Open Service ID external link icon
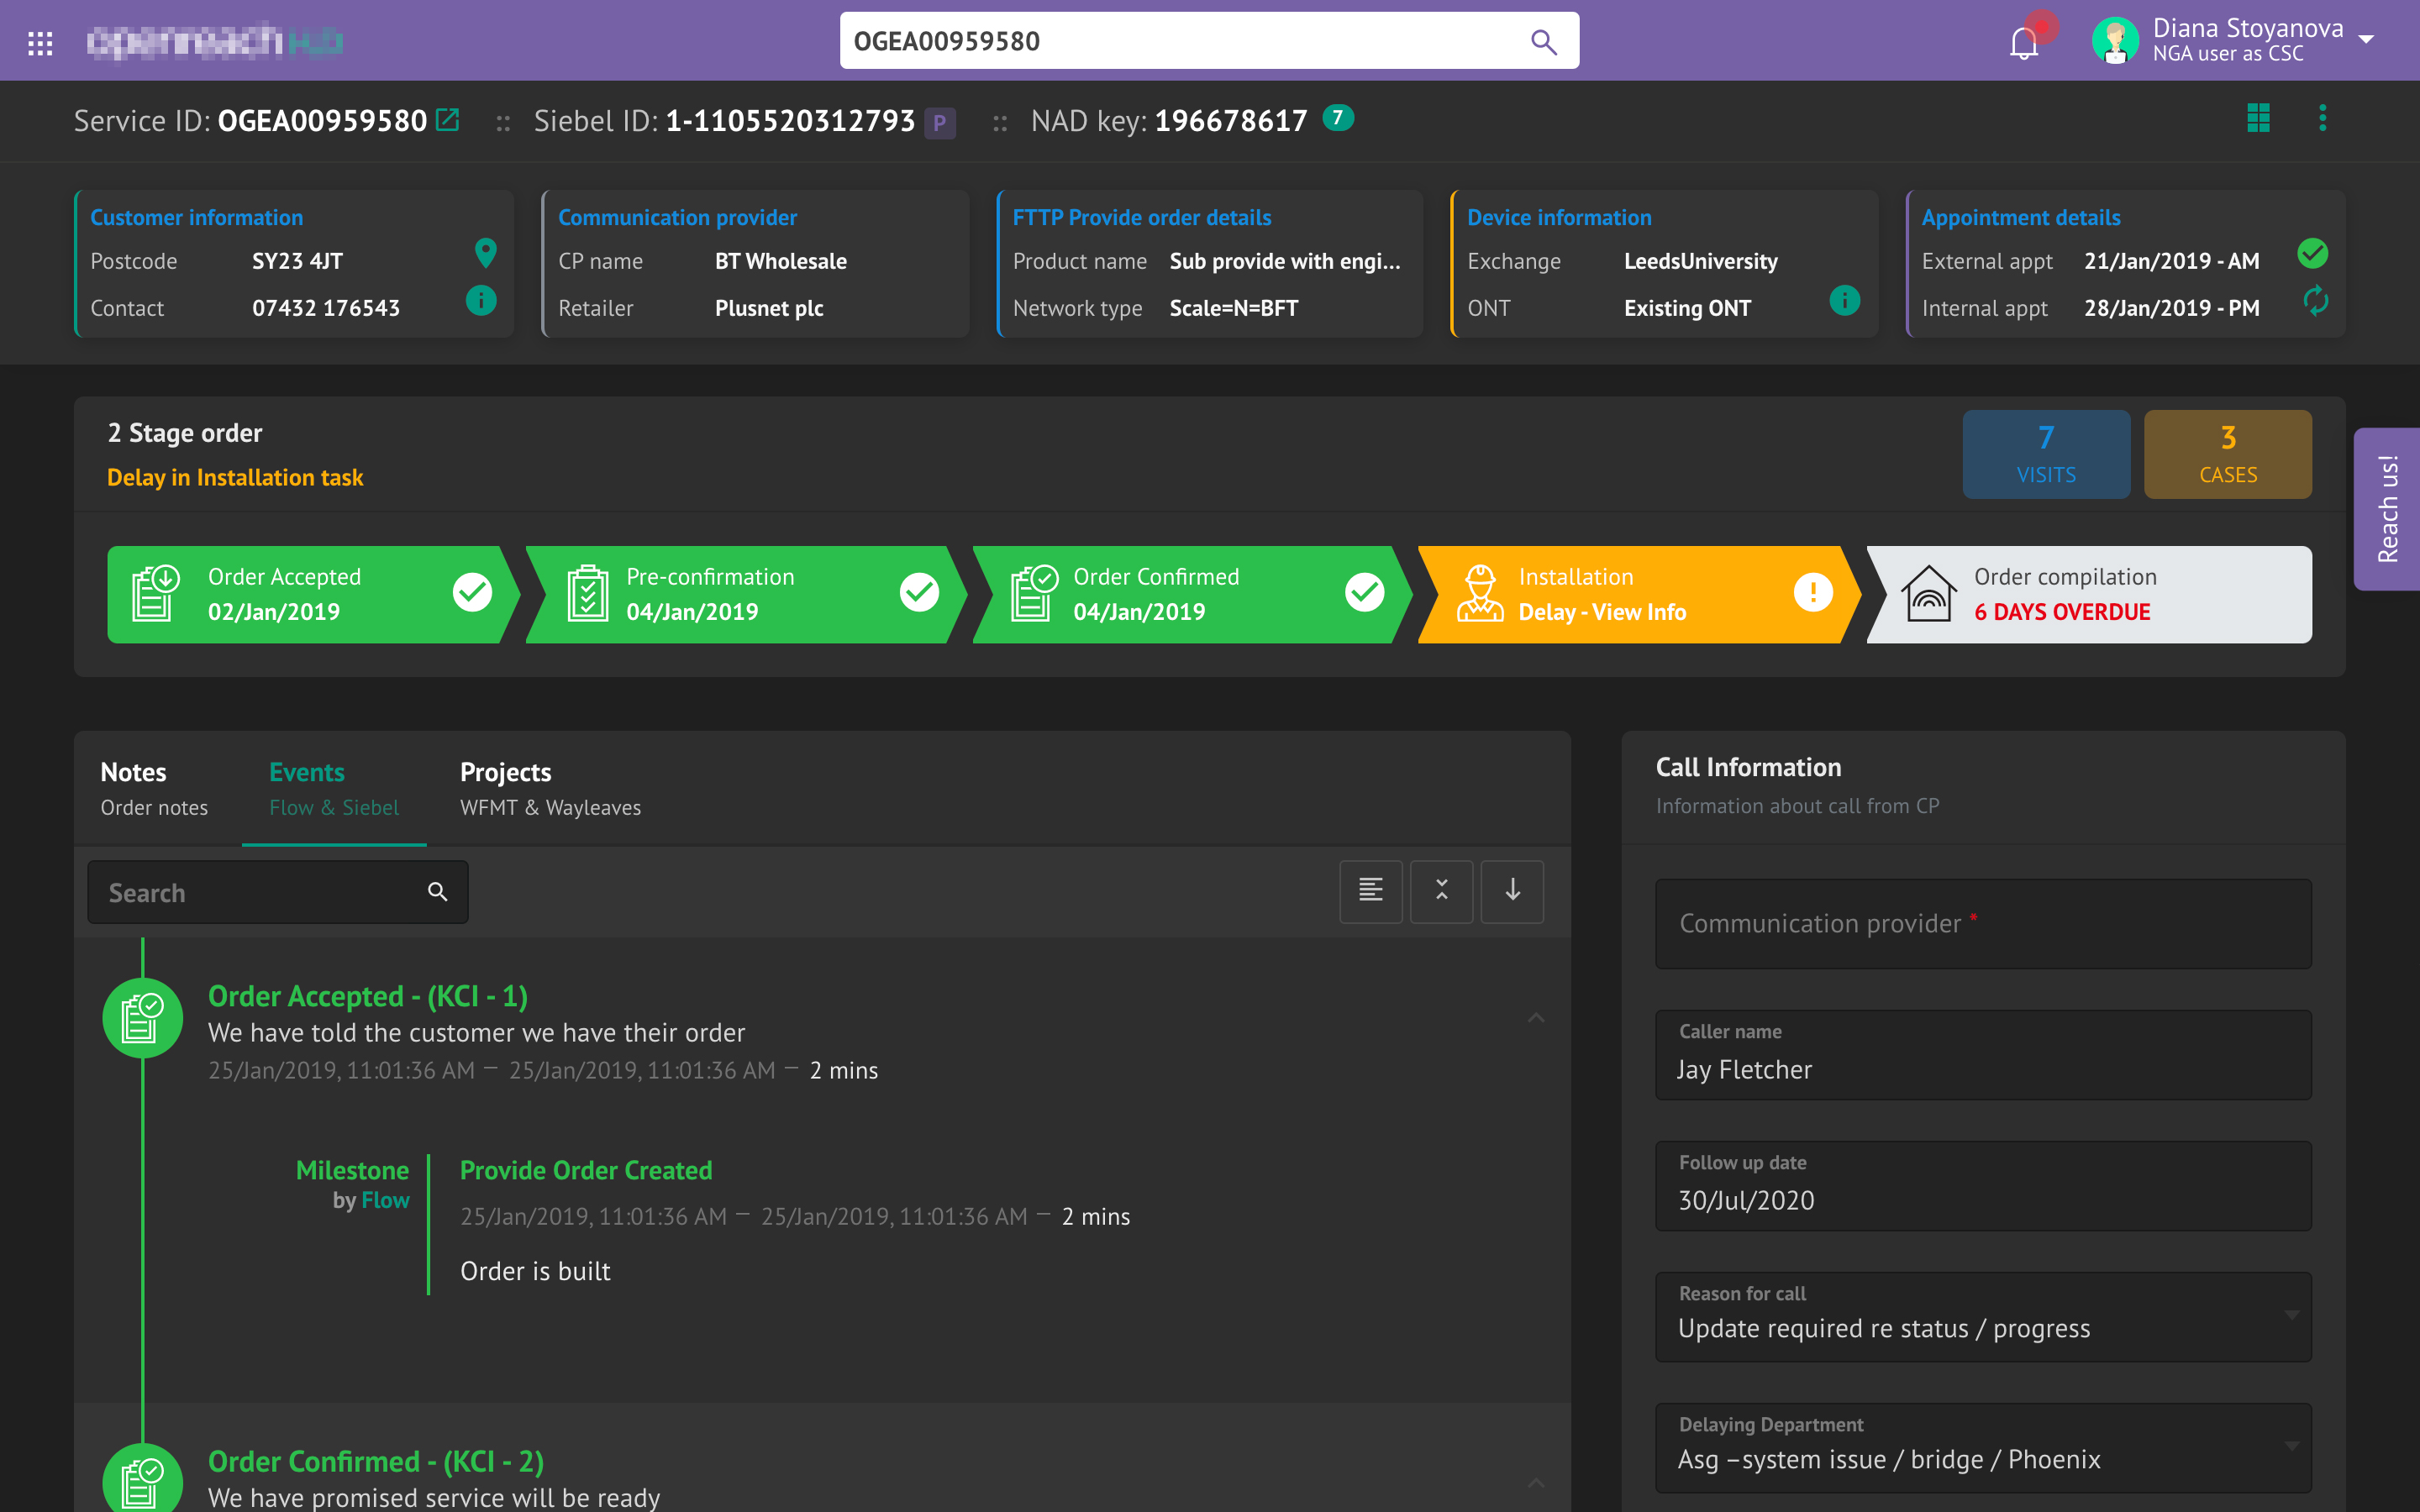The width and height of the screenshot is (2420, 1512). pos(448,120)
